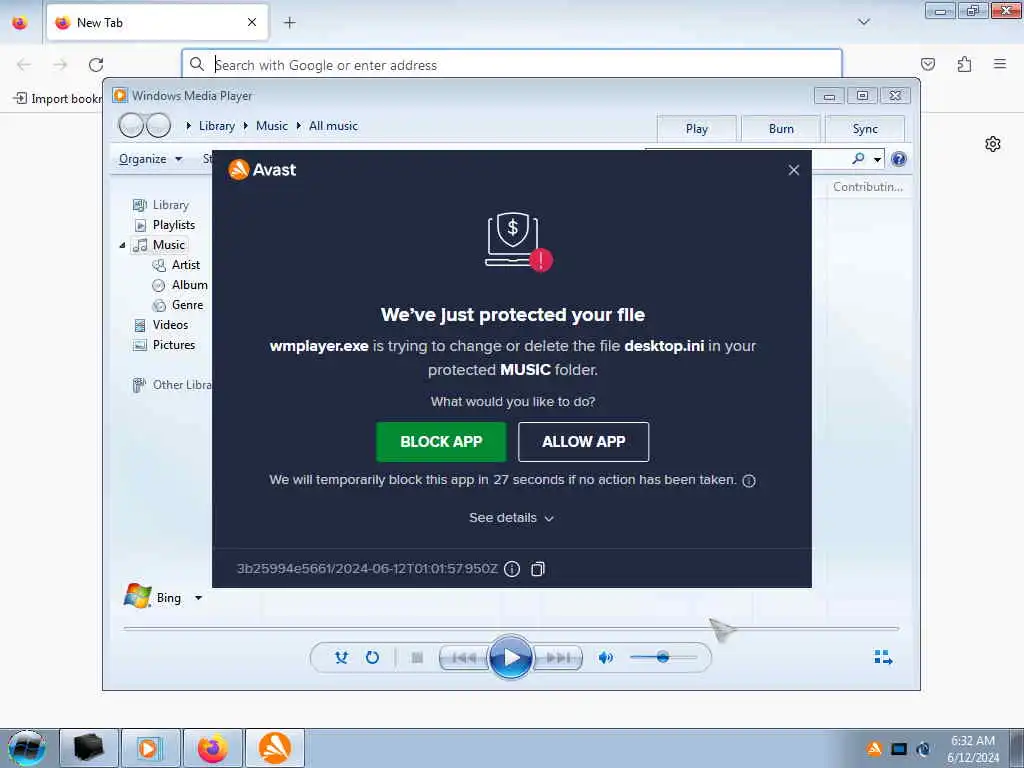The width and height of the screenshot is (1024, 768).
Task: Close the New Tab tab
Action: coord(251,22)
